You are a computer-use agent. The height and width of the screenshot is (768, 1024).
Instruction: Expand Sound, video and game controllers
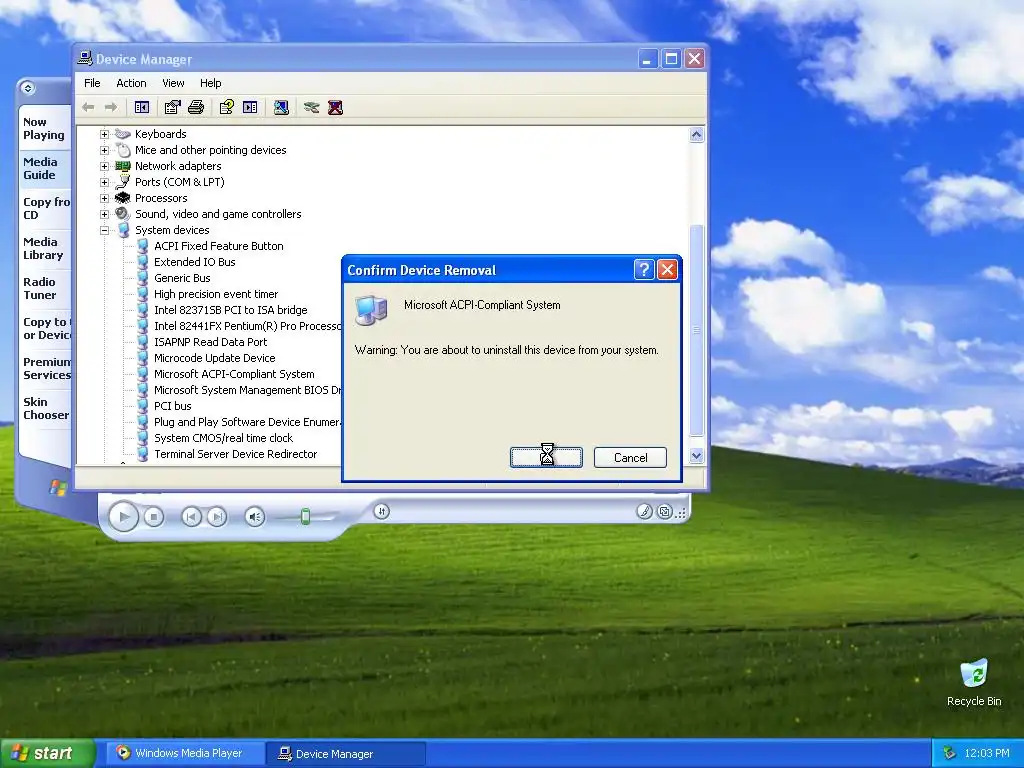(x=104, y=214)
